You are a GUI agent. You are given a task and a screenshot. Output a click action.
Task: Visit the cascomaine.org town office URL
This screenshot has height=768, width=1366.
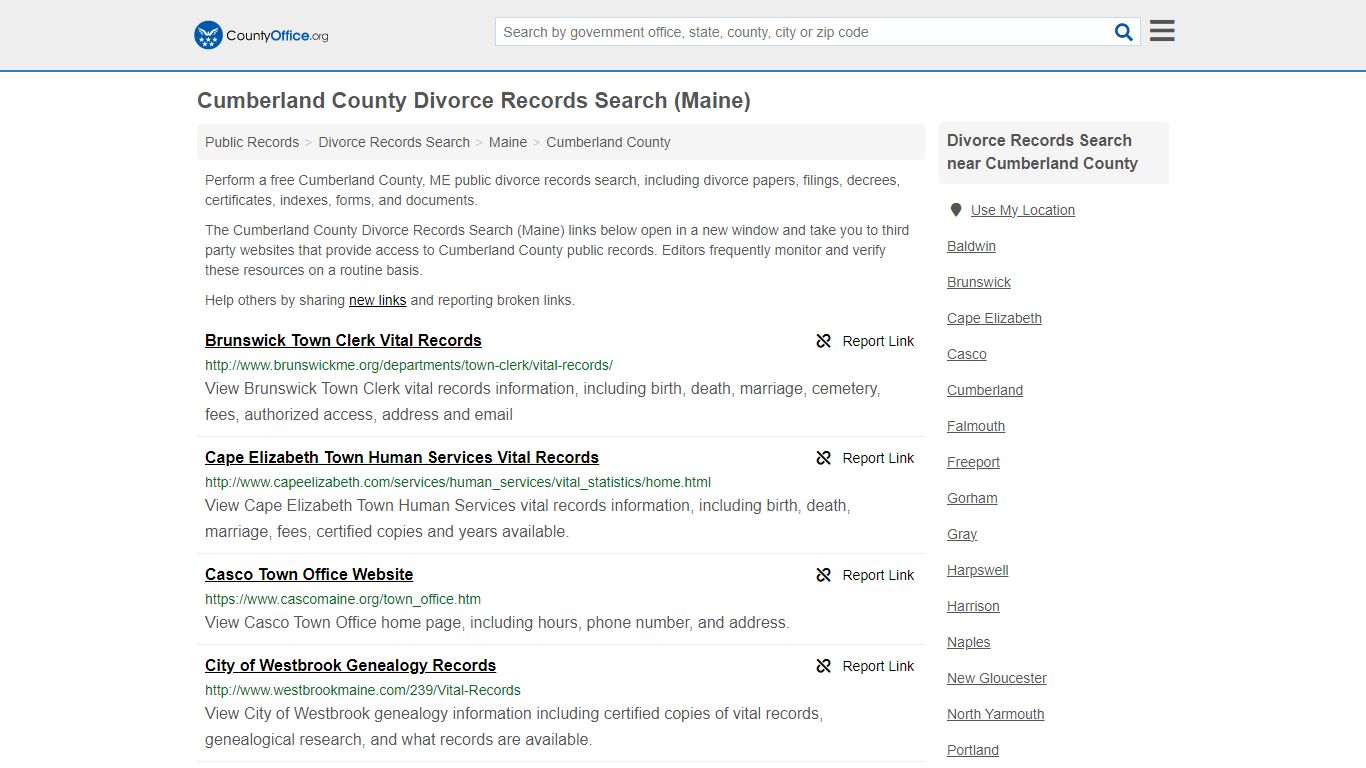click(343, 599)
